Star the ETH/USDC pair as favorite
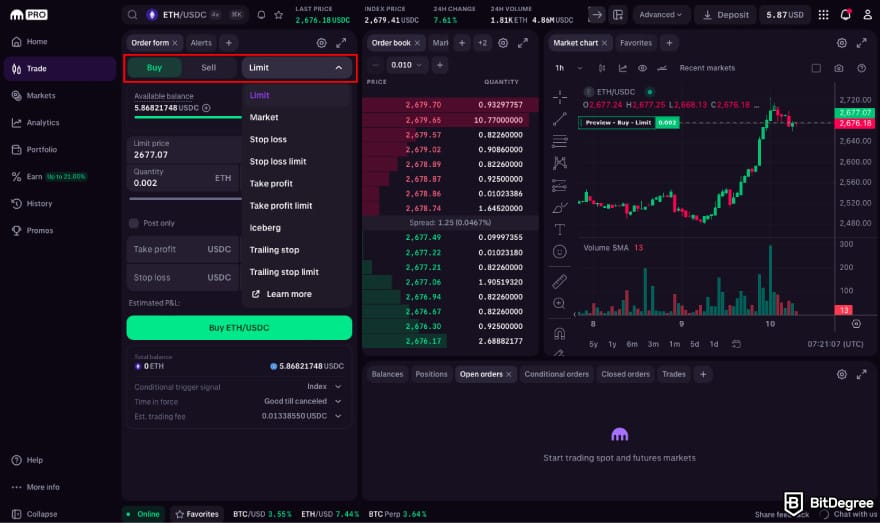The image size is (880, 523). 278,15
